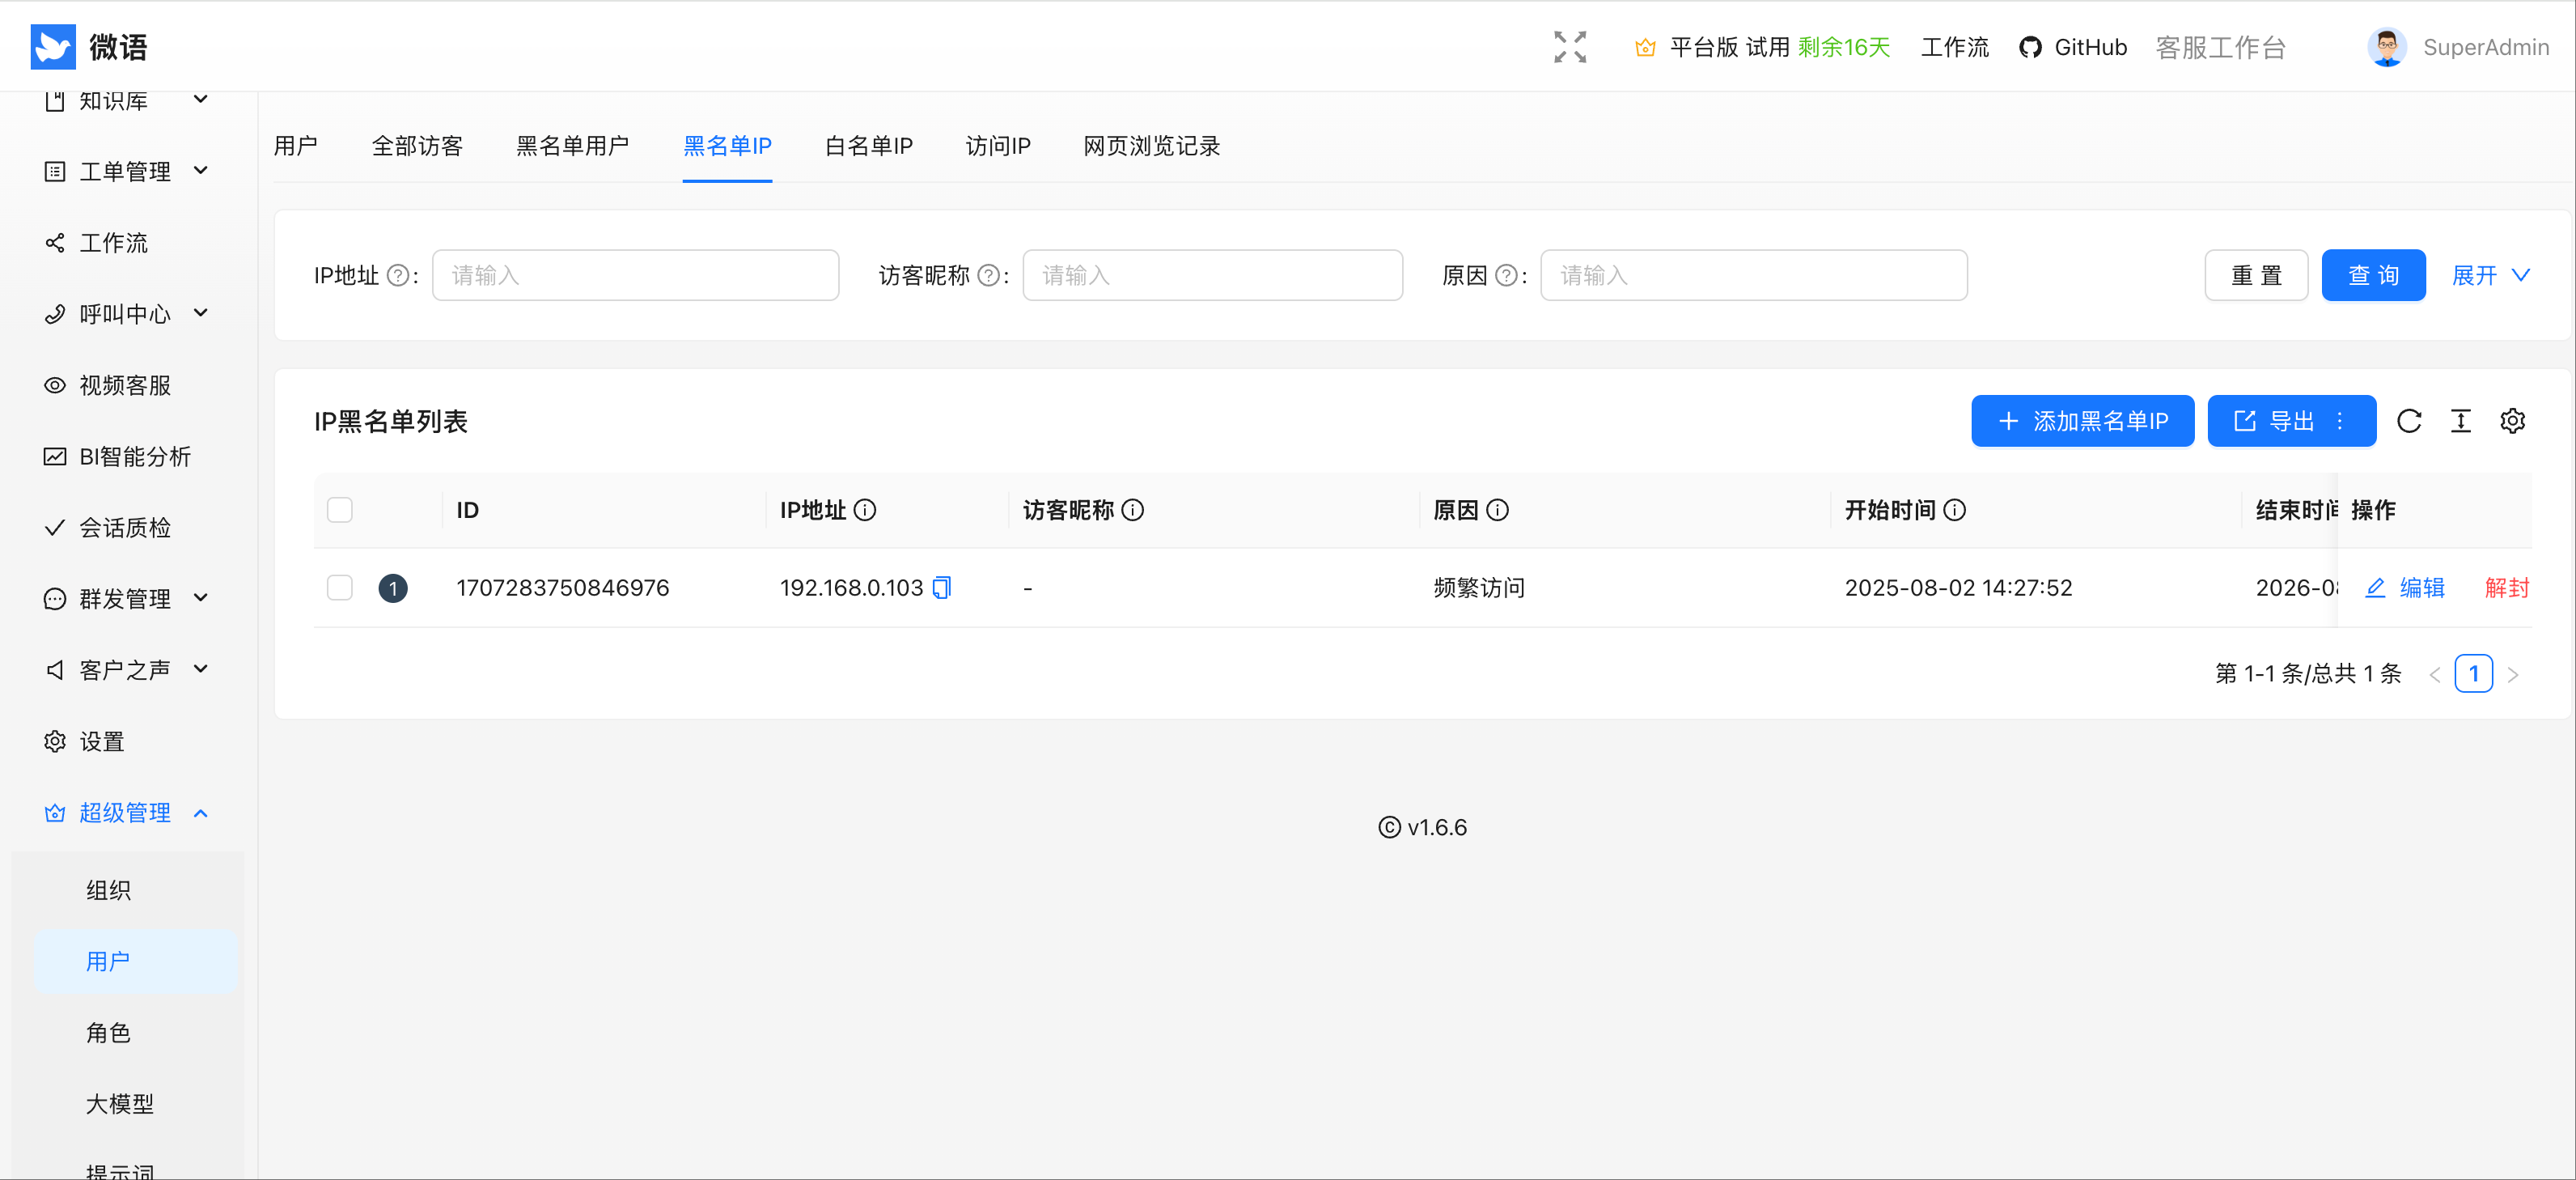
Task: Open the 导出 more-options dropdown
Action: (x=2340, y=421)
